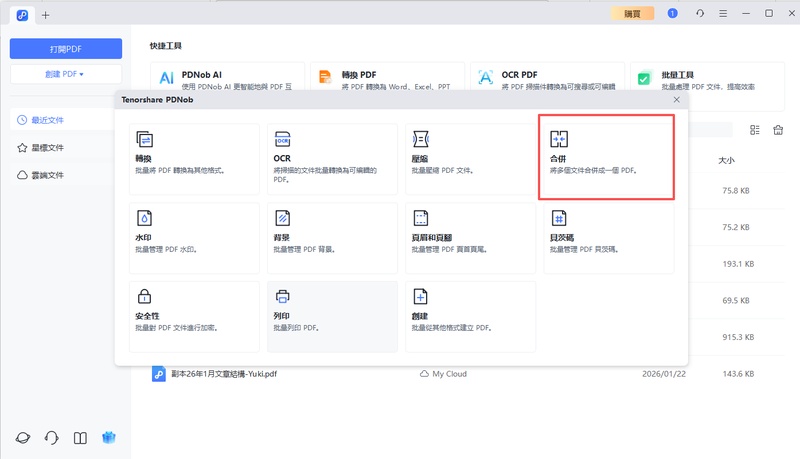Click the 打開PDF button
The image size is (800, 459).
[x=66, y=48]
